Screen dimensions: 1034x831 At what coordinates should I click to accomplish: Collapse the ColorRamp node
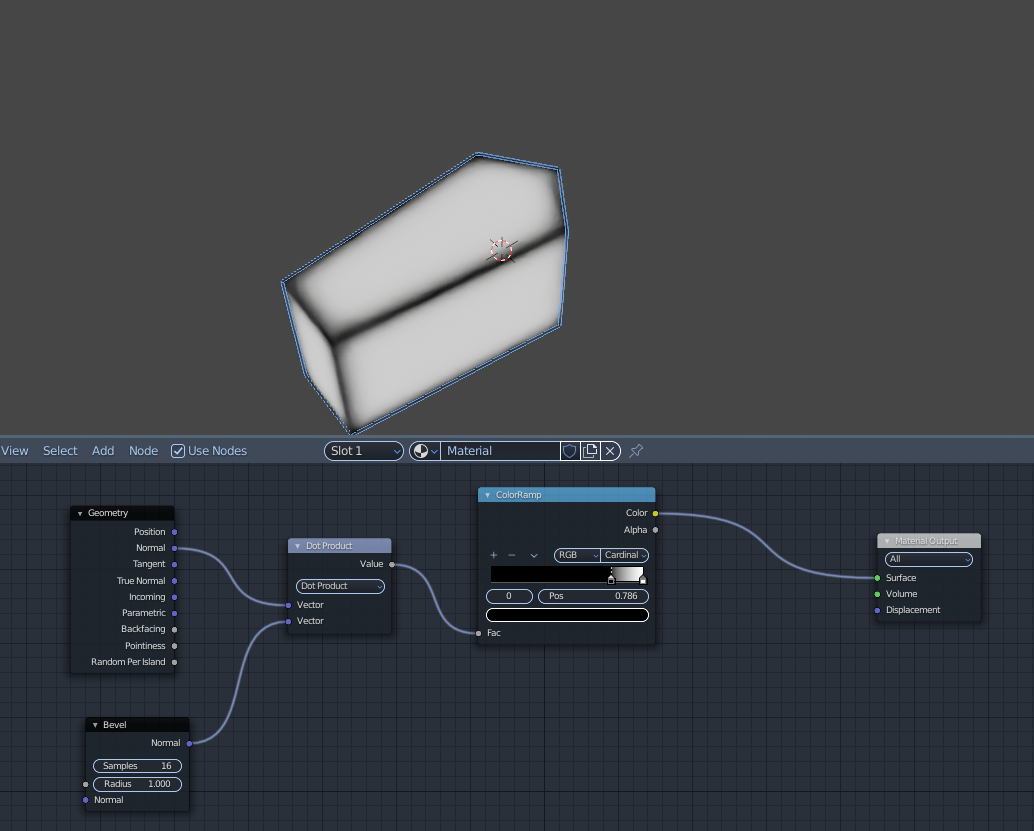click(x=487, y=495)
